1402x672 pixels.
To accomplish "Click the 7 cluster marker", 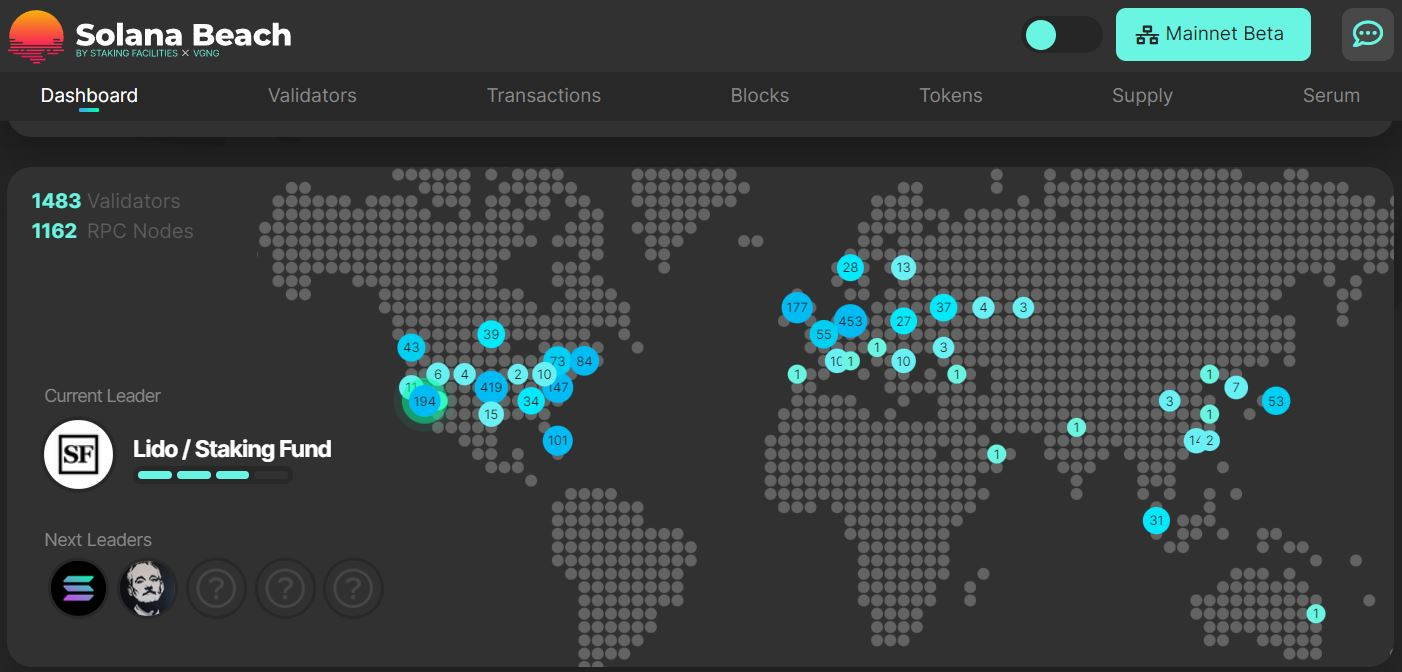I will point(1236,387).
